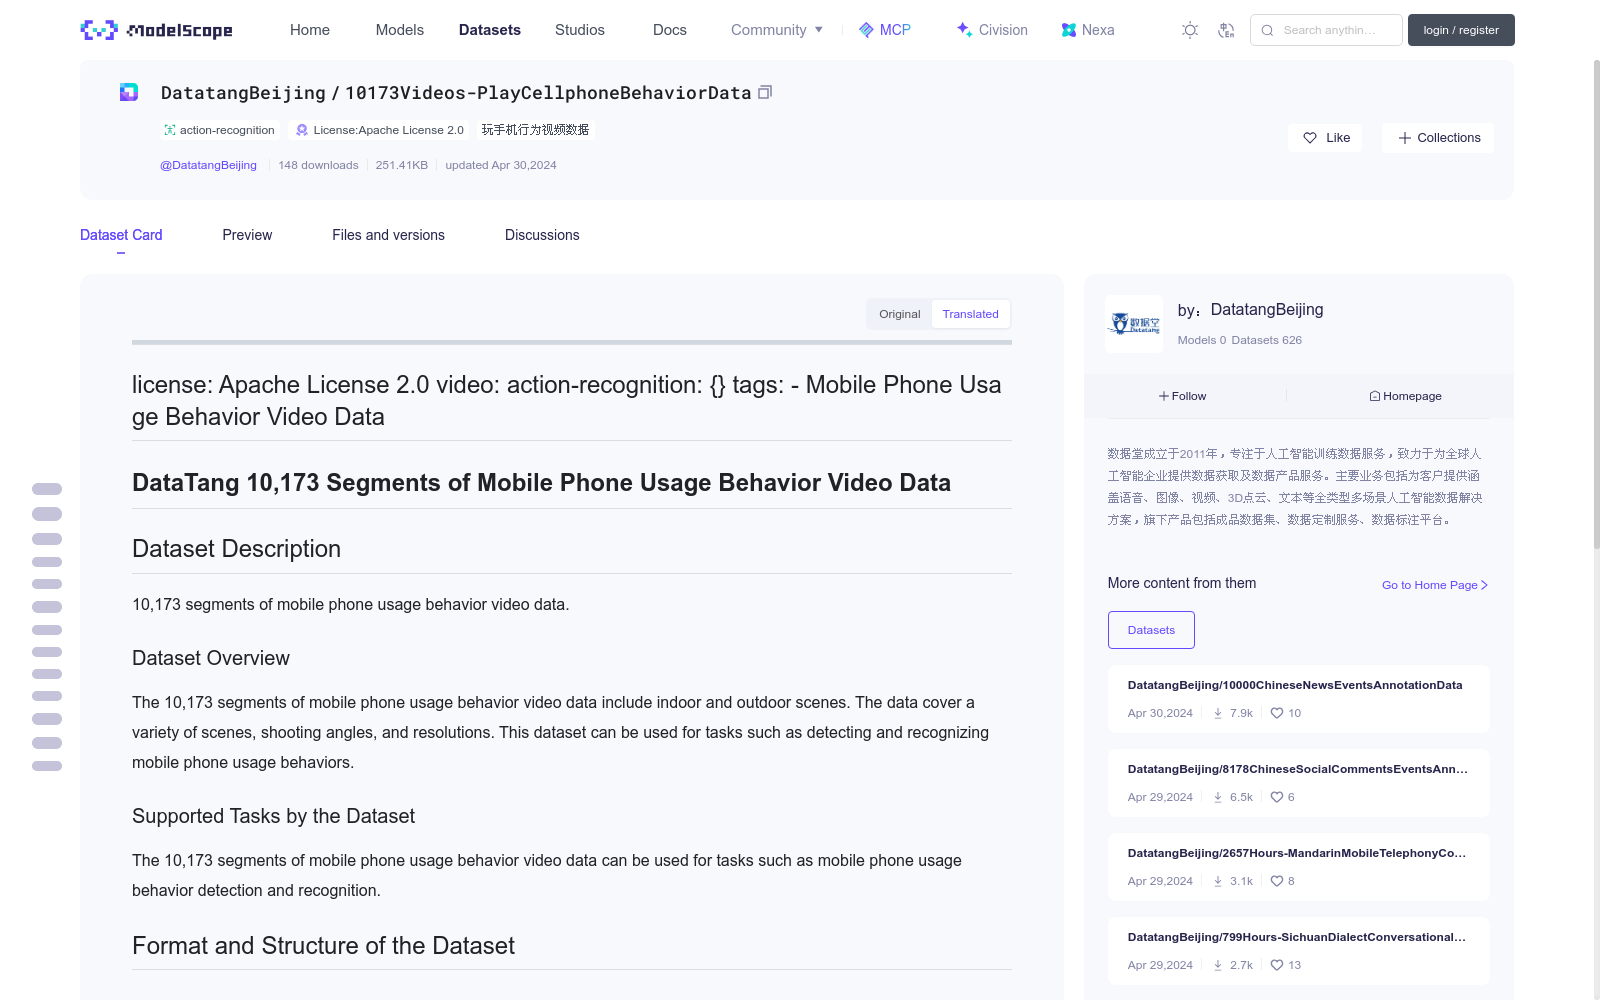Click the updated Apr 30,2024 text
This screenshot has width=1600, height=1000.
pos(501,165)
